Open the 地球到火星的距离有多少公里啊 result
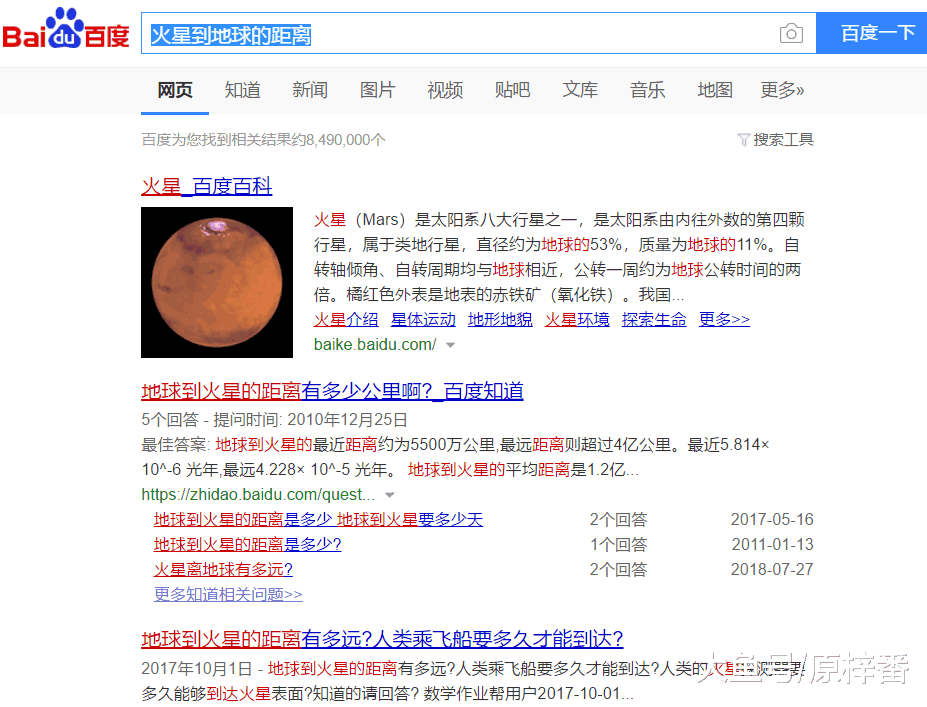927x707 pixels. [332, 391]
